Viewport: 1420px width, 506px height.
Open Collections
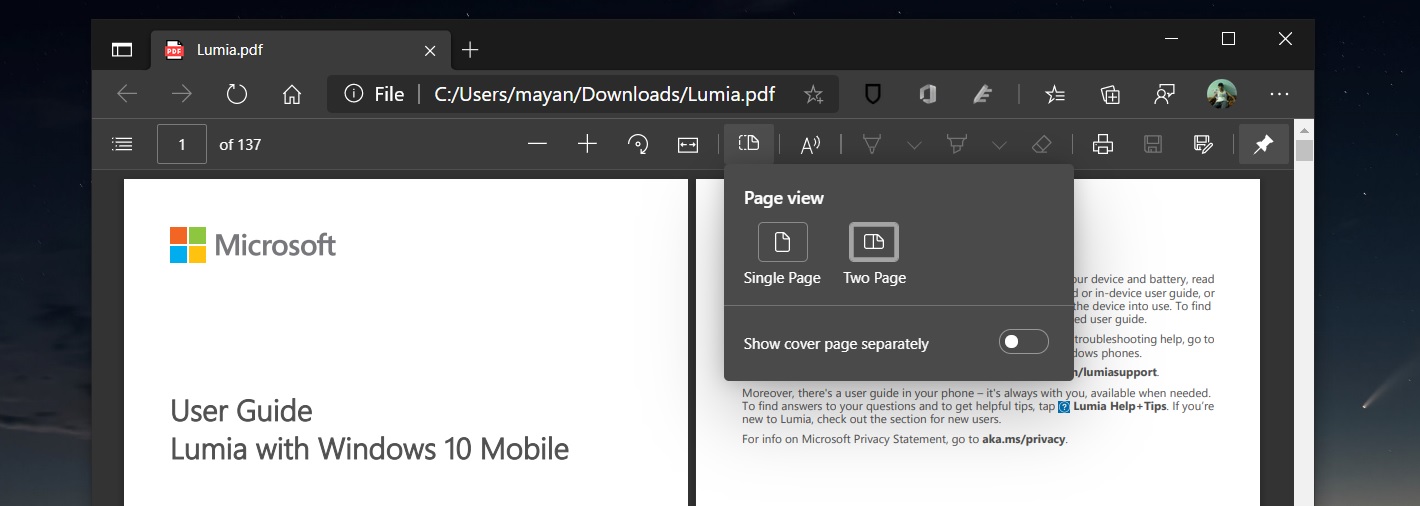(1110, 94)
